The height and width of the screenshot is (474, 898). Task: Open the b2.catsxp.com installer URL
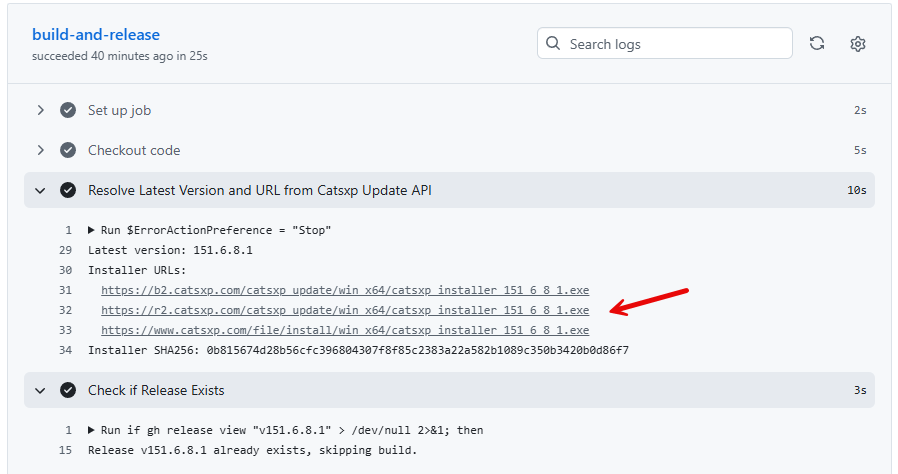345,290
